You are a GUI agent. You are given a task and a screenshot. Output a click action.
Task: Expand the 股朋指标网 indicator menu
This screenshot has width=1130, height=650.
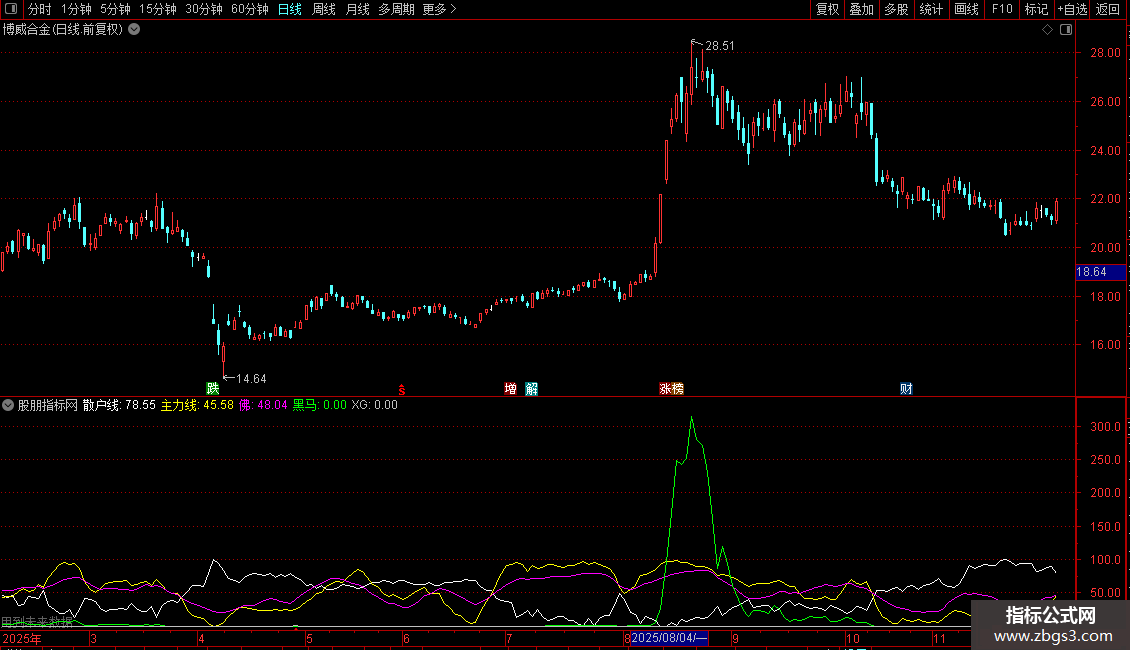click(x=8, y=405)
